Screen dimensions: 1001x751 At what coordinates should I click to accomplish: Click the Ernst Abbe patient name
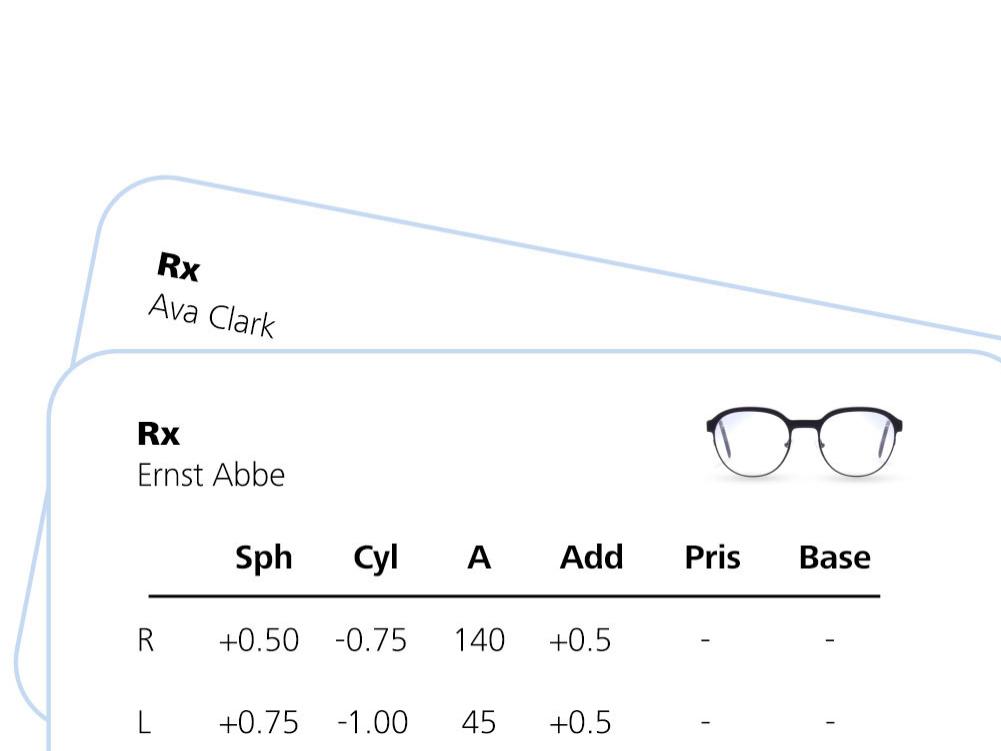coord(211,475)
